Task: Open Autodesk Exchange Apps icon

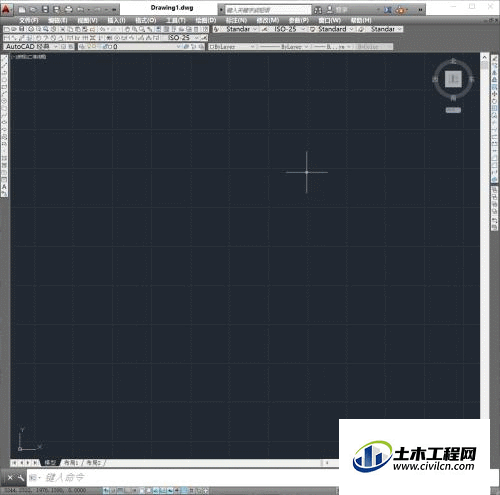Action: tap(388, 10)
